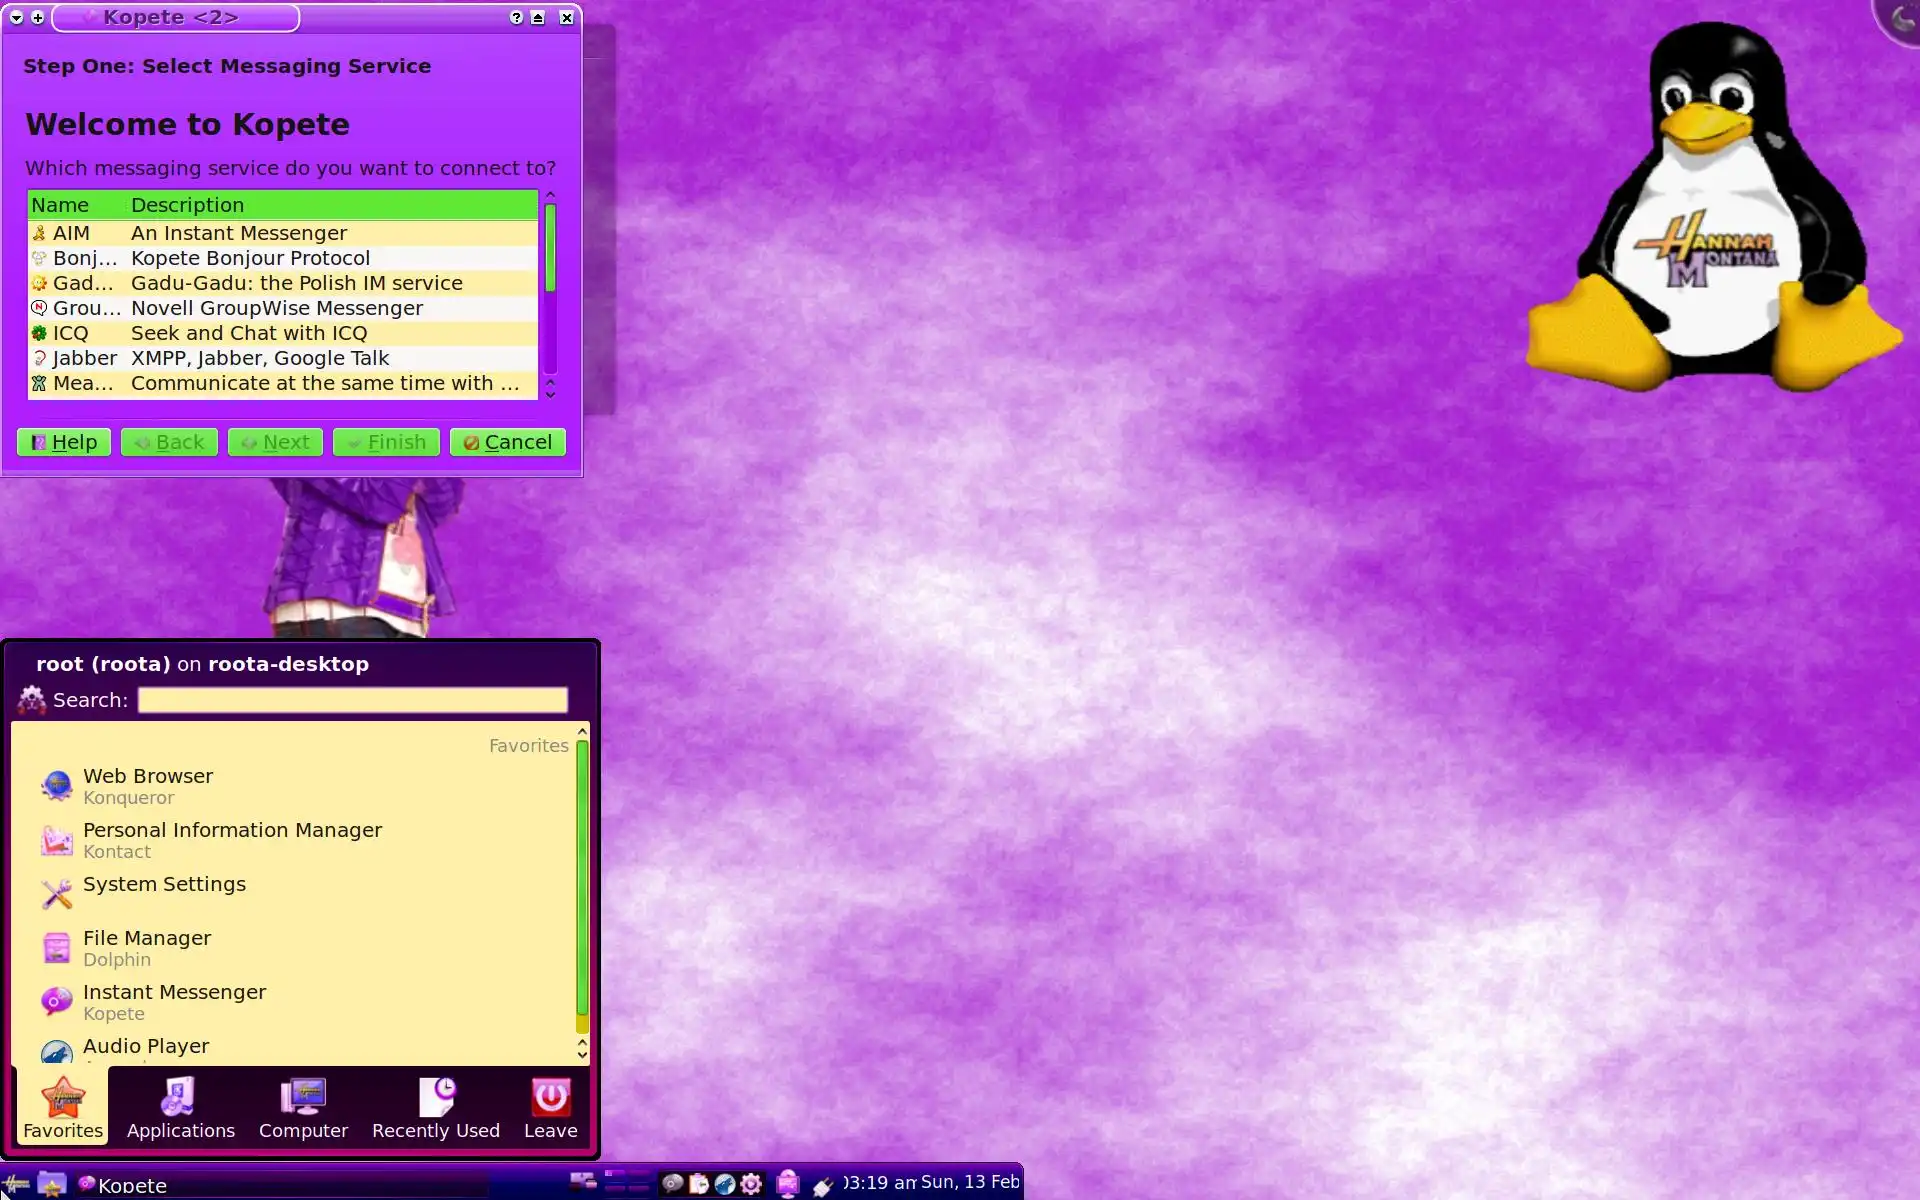The width and height of the screenshot is (1920, 1200).
Task: Show Recently Used tab
Action: click(x=435, y=1108)
